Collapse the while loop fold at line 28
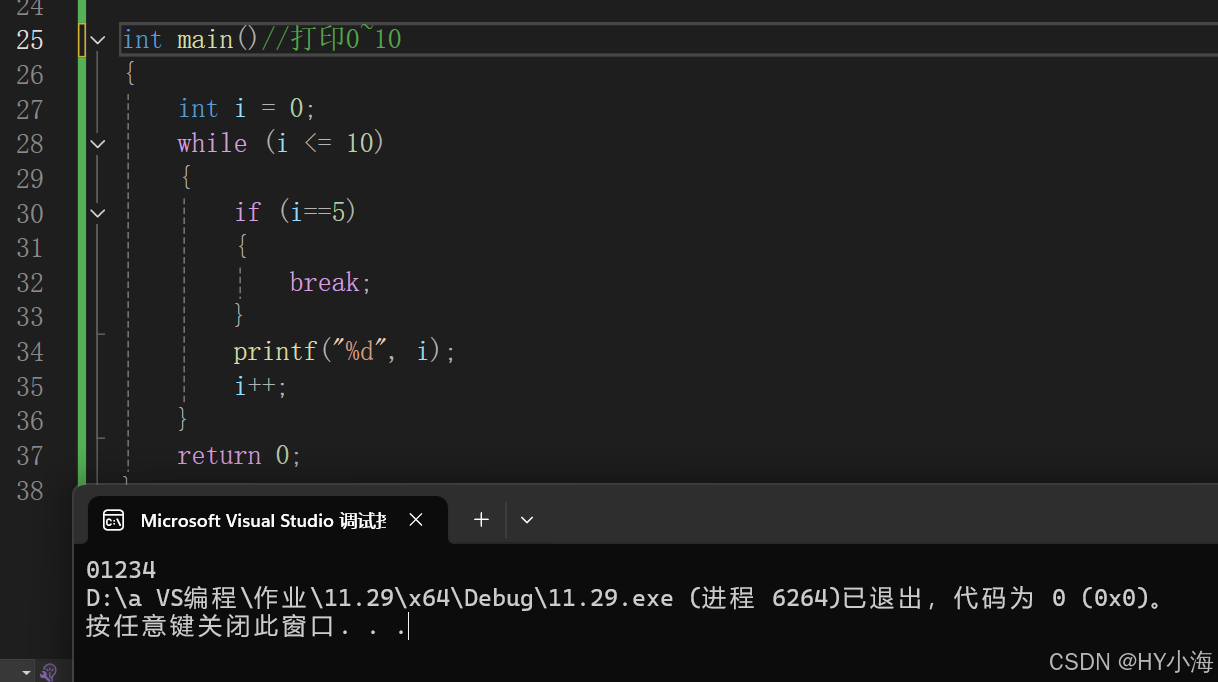This screenshot has height=682, width=1218. click(96, 143)
